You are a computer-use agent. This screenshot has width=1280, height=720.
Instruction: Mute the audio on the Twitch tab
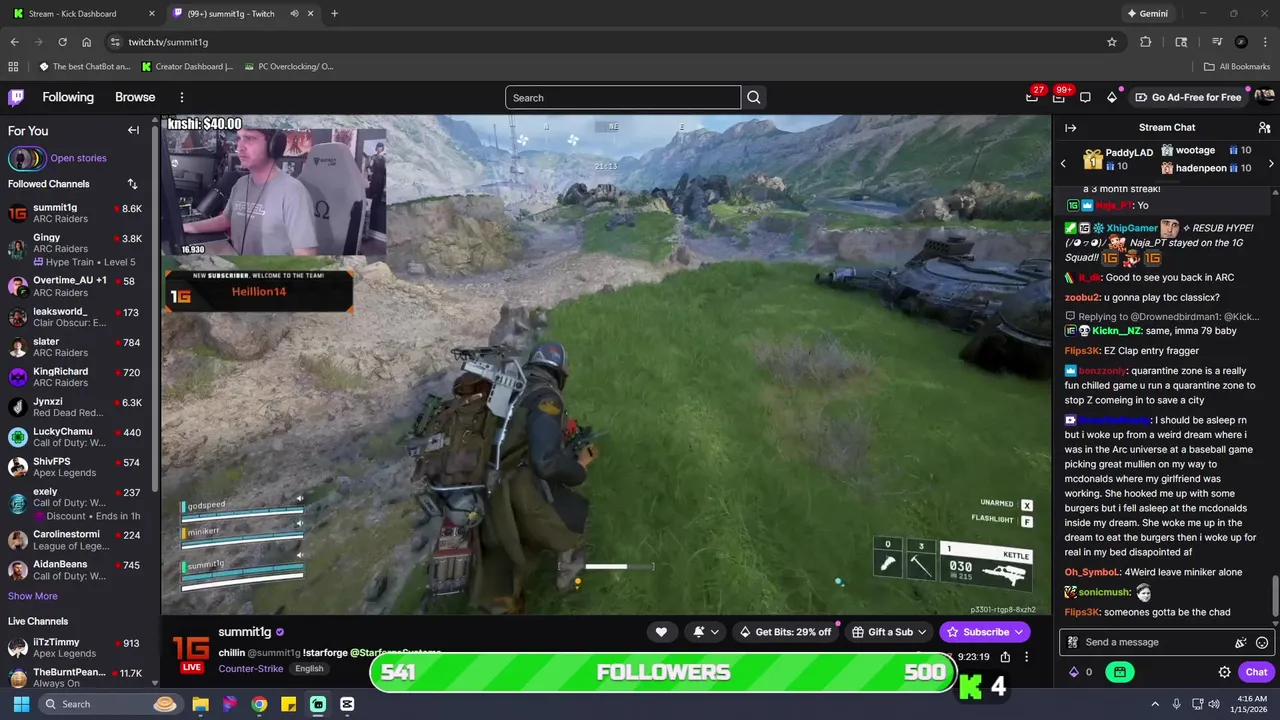point(294,14)
